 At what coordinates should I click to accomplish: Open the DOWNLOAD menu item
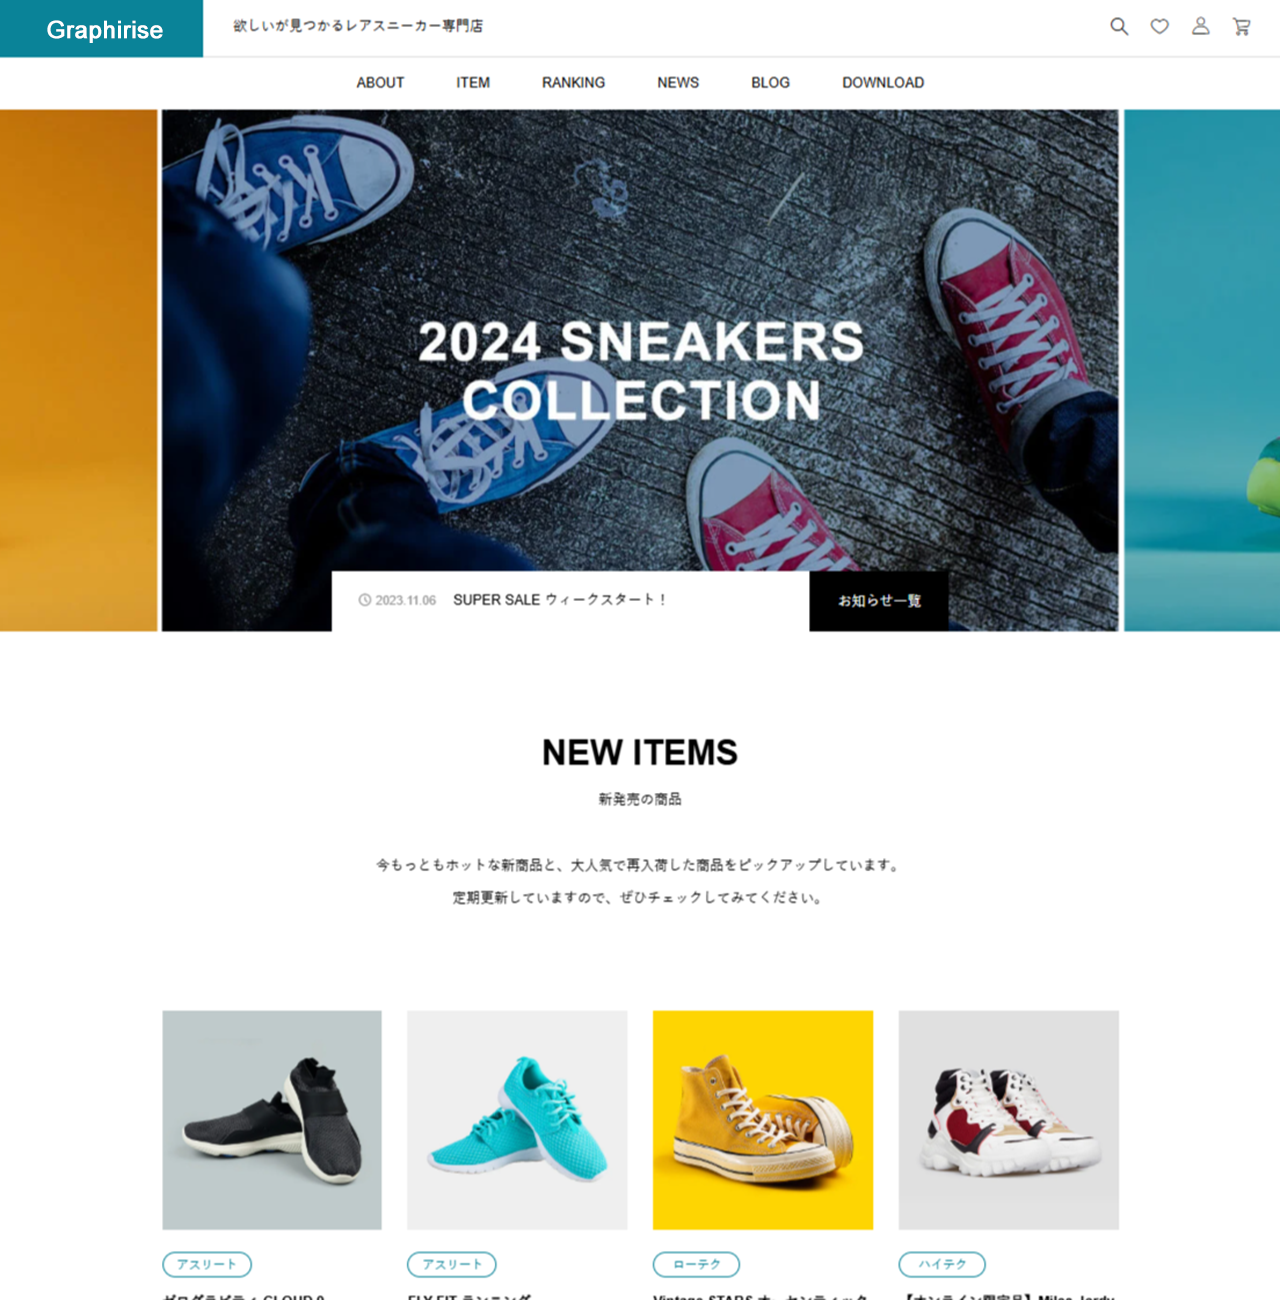pos(883,83)
